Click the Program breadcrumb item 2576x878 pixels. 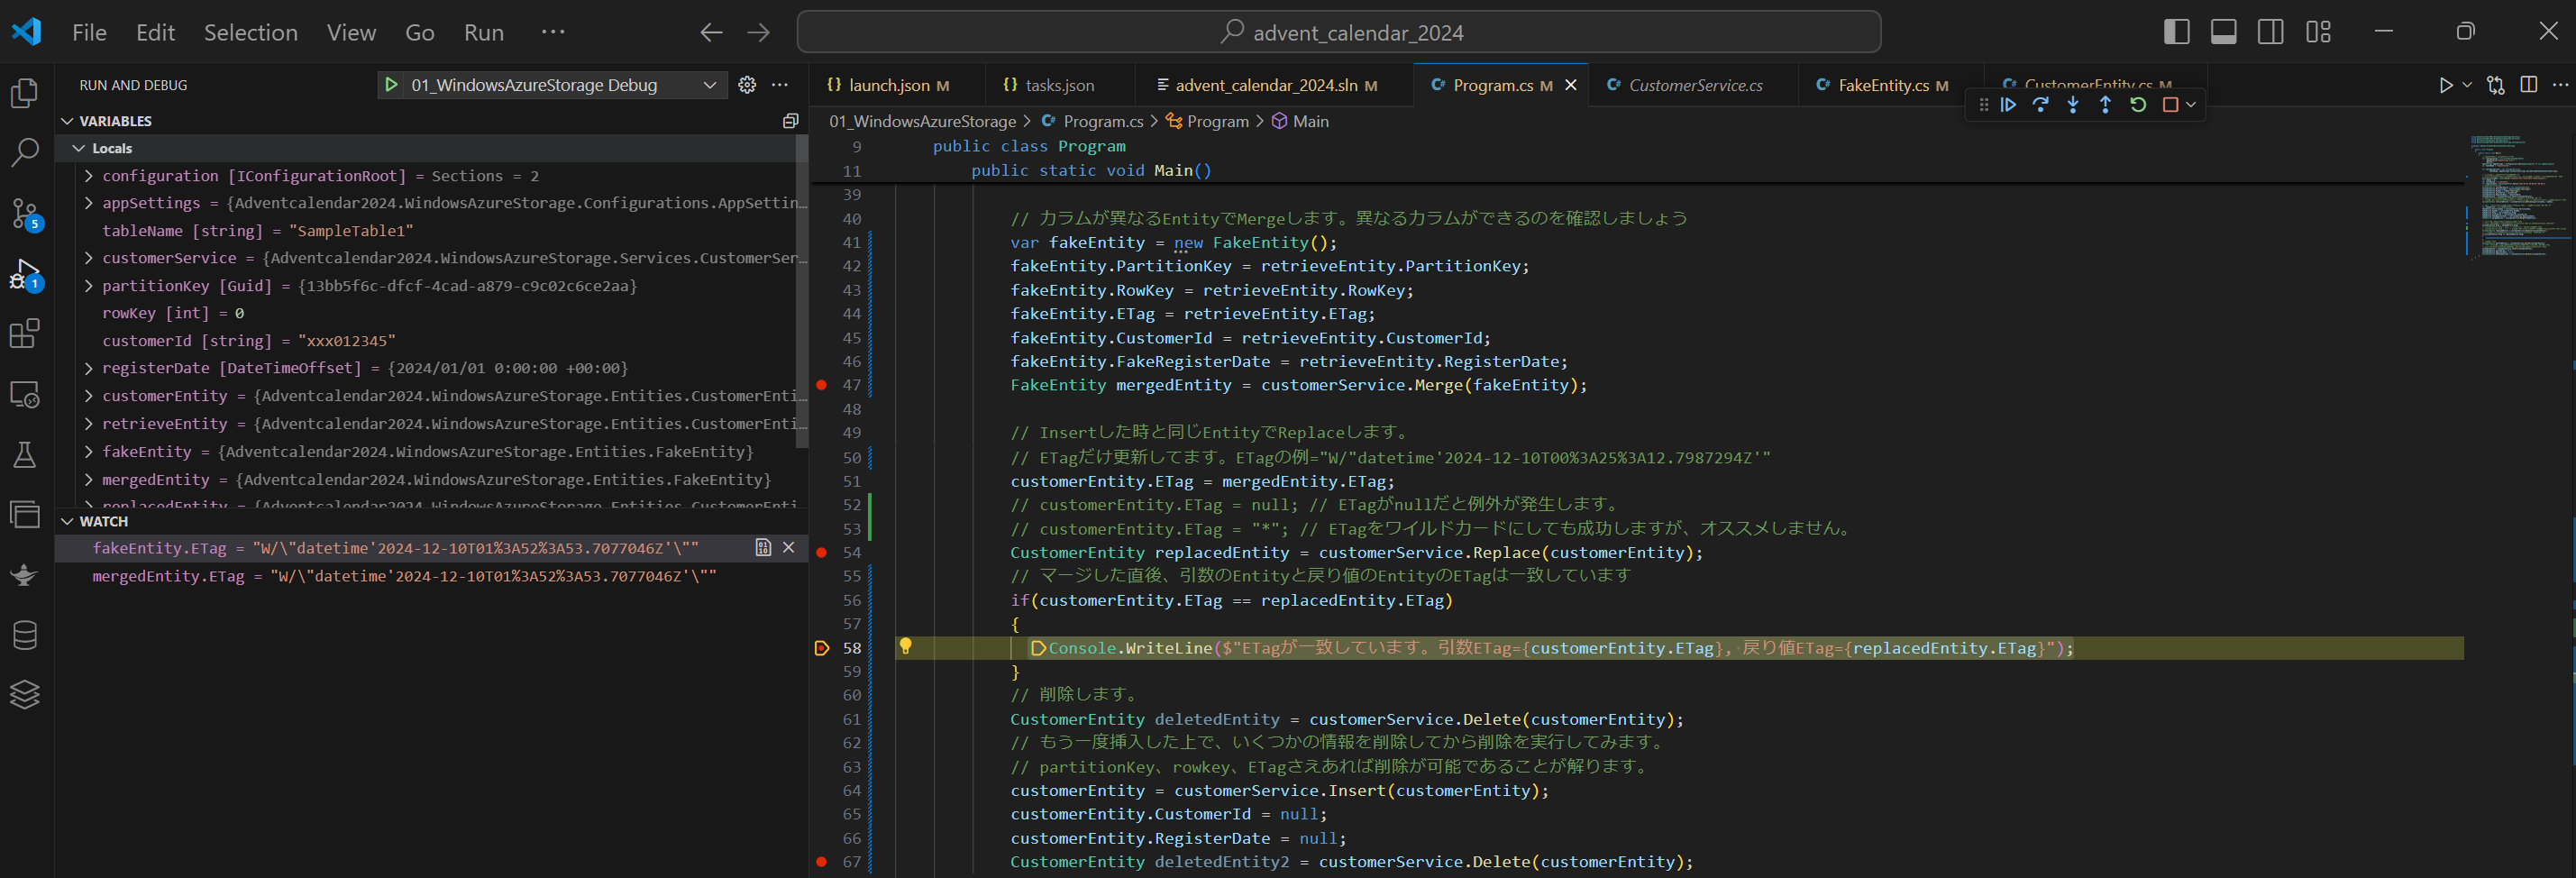point(1217,121)
